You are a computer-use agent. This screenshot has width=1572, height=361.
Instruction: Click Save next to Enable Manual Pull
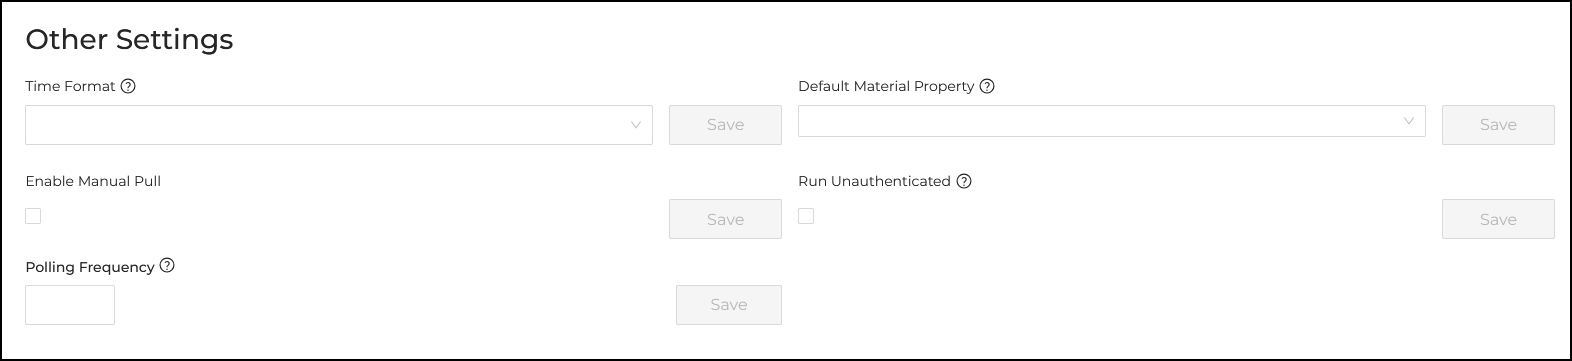tap(725, 219)
